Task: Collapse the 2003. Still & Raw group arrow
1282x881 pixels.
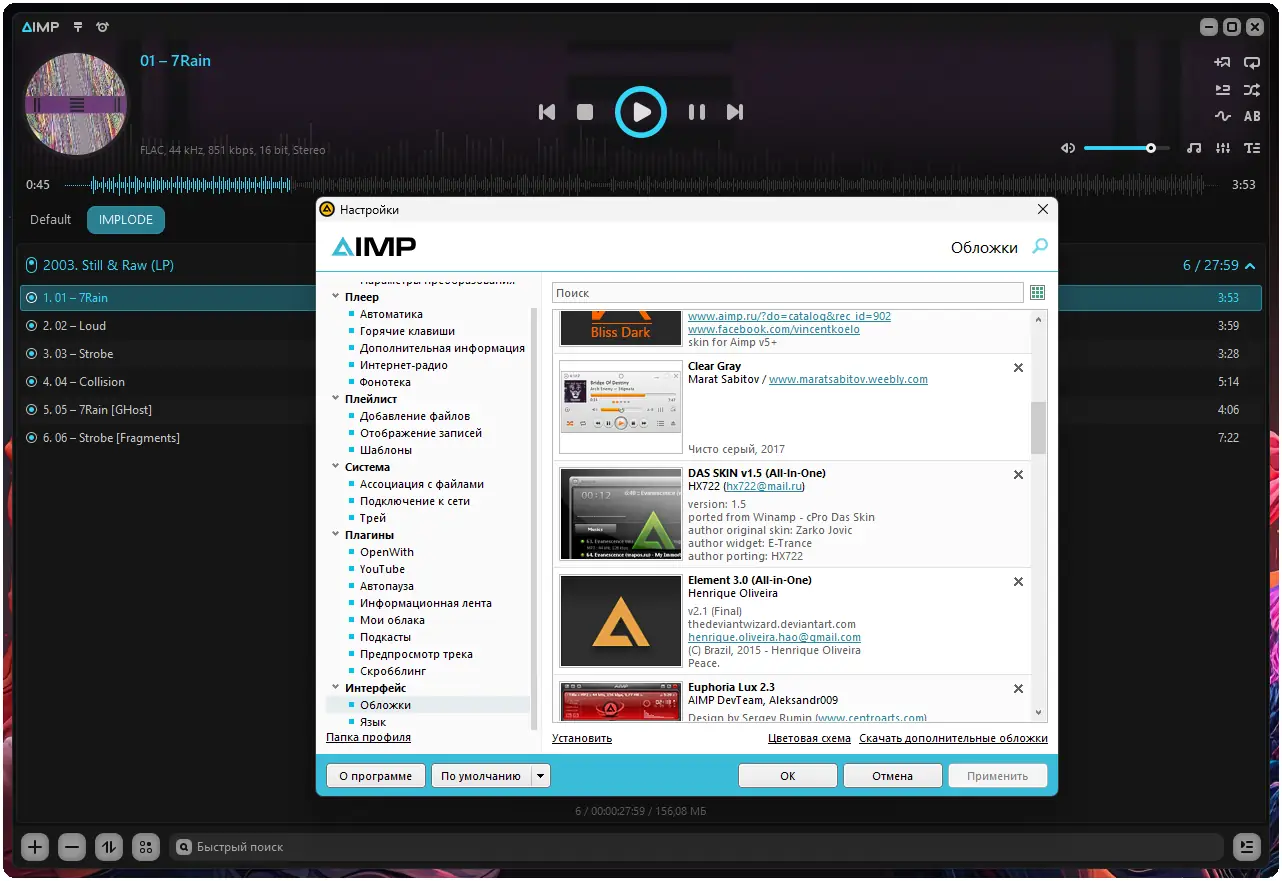Action: pos(1250,266)
